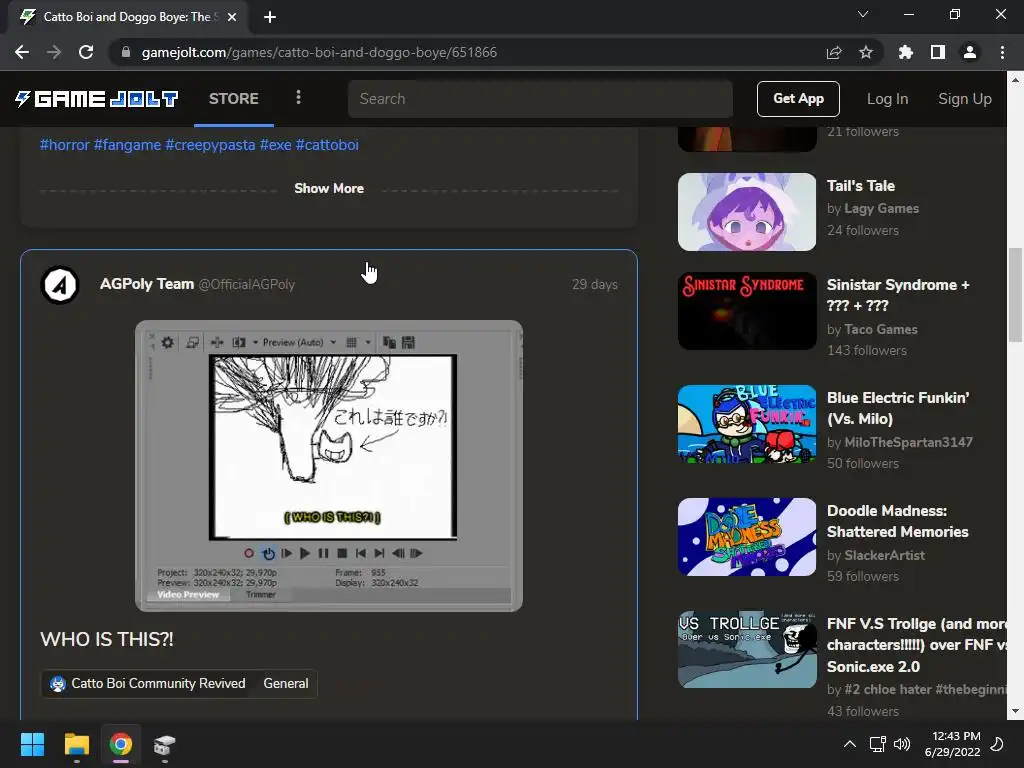Screen dimensions: 1024x768
Task: Select the Catto Boi and Doggo Boye tab
Action: (x=127, y=17)
